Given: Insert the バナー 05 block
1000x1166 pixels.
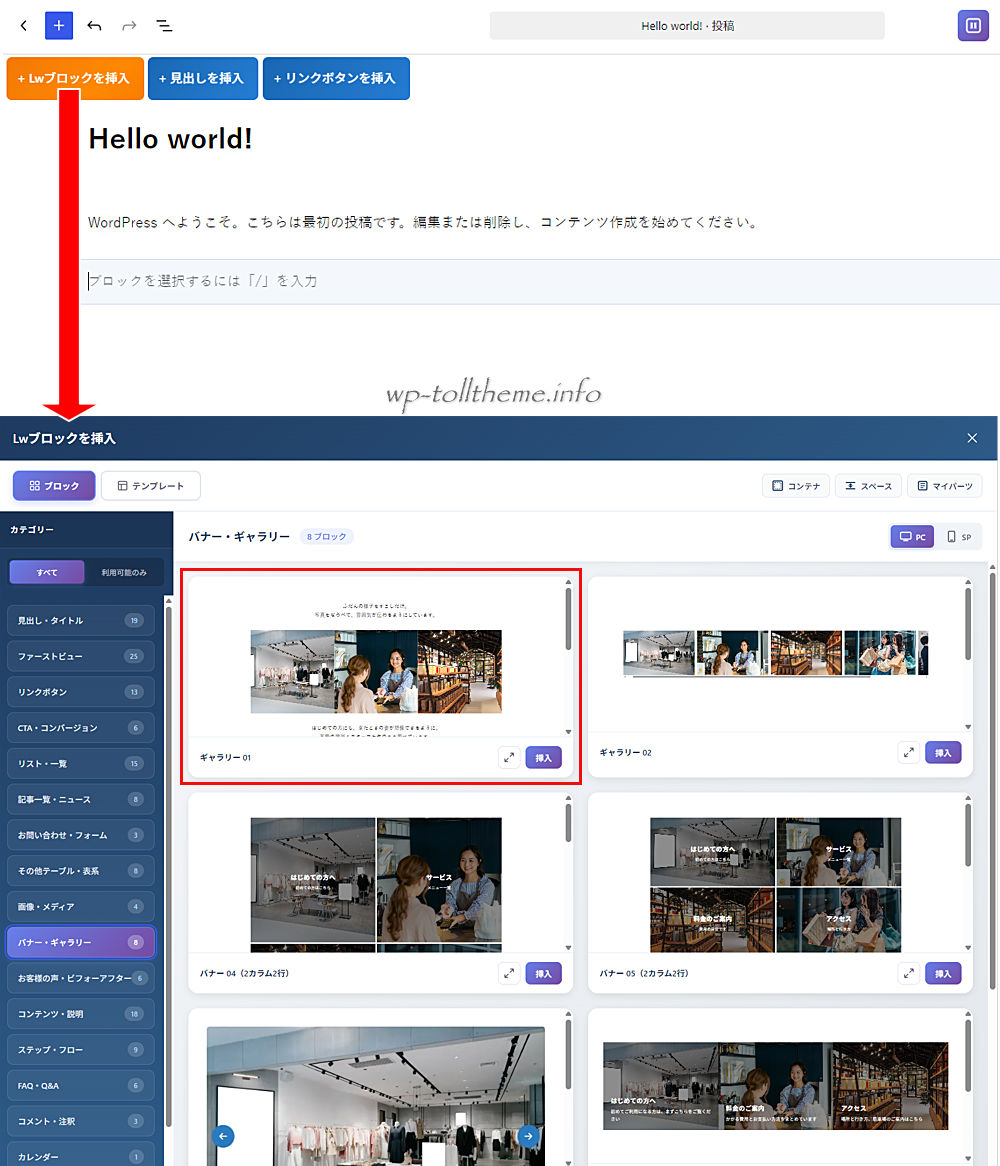Looking at the screenshot, I should tap(943, 973).
